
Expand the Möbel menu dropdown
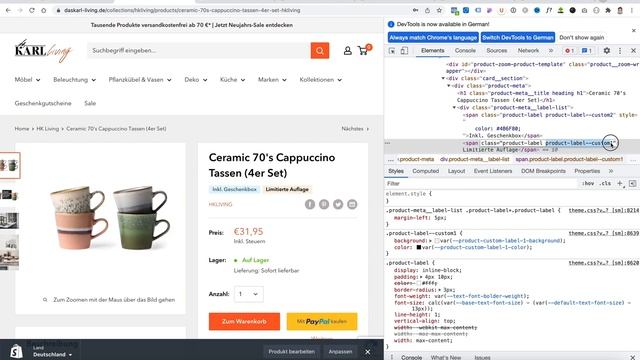(x=27, y=80)
